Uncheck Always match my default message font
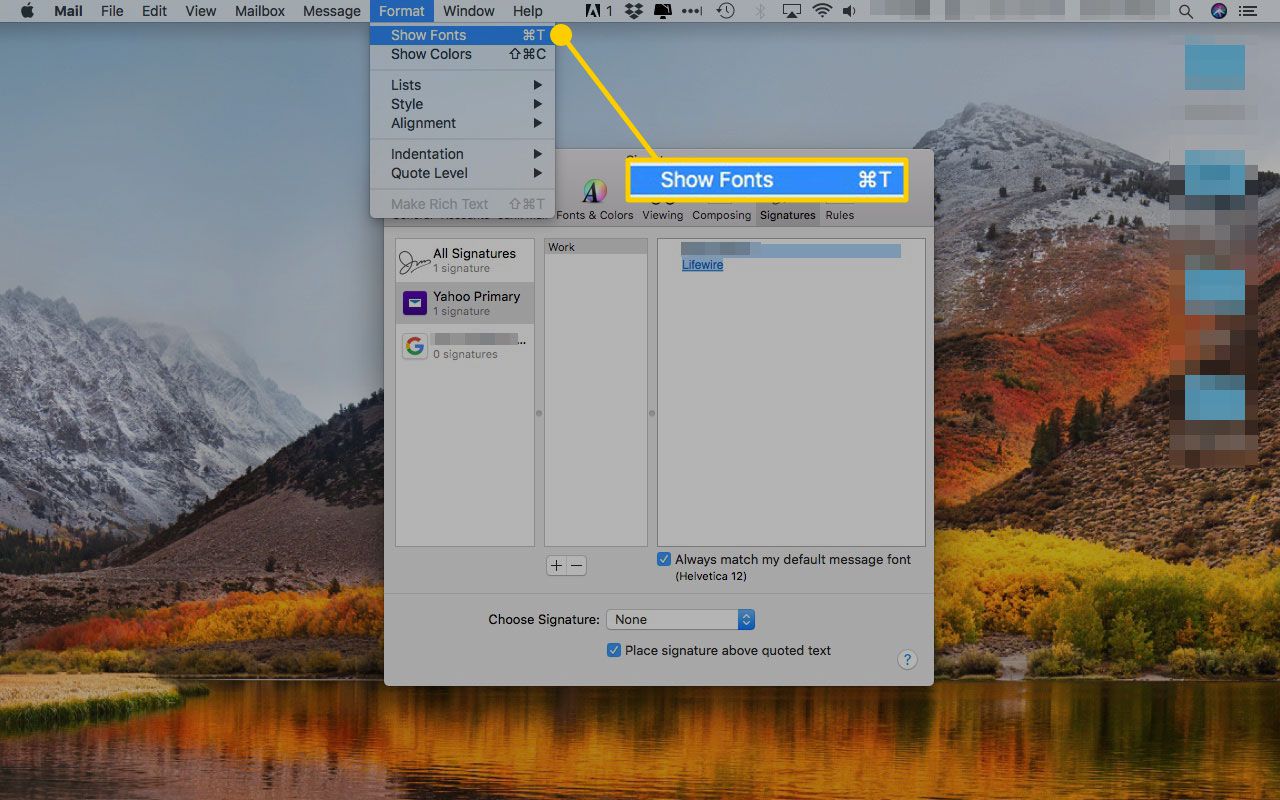 click(664, 560)
